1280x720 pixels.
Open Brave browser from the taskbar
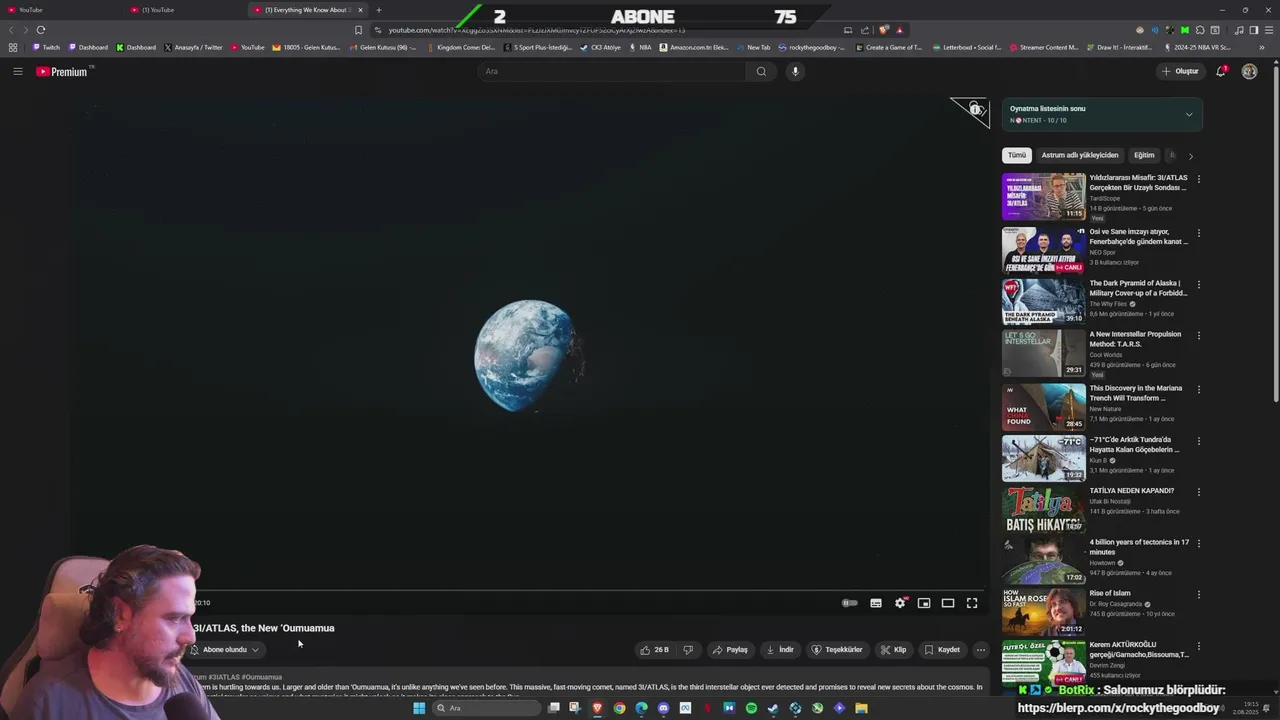[597, 708]
